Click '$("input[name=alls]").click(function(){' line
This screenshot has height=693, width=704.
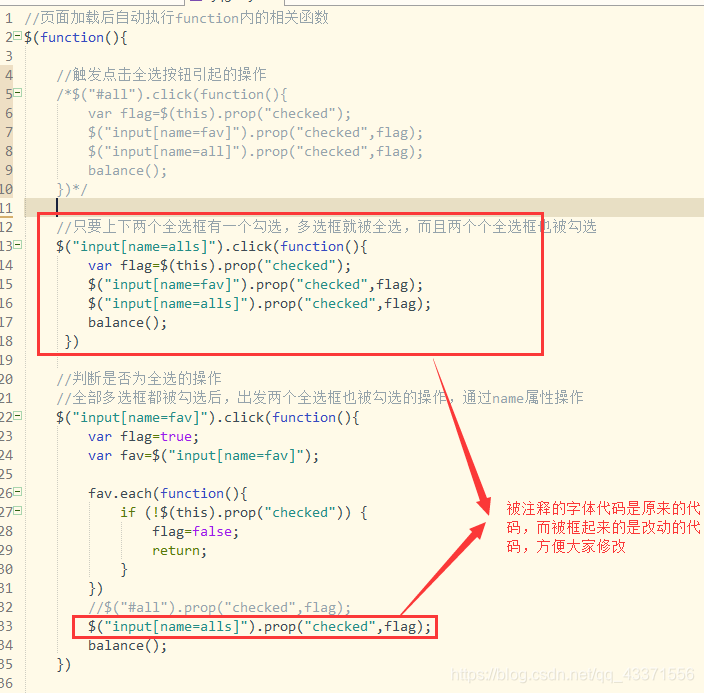[211, 247]
